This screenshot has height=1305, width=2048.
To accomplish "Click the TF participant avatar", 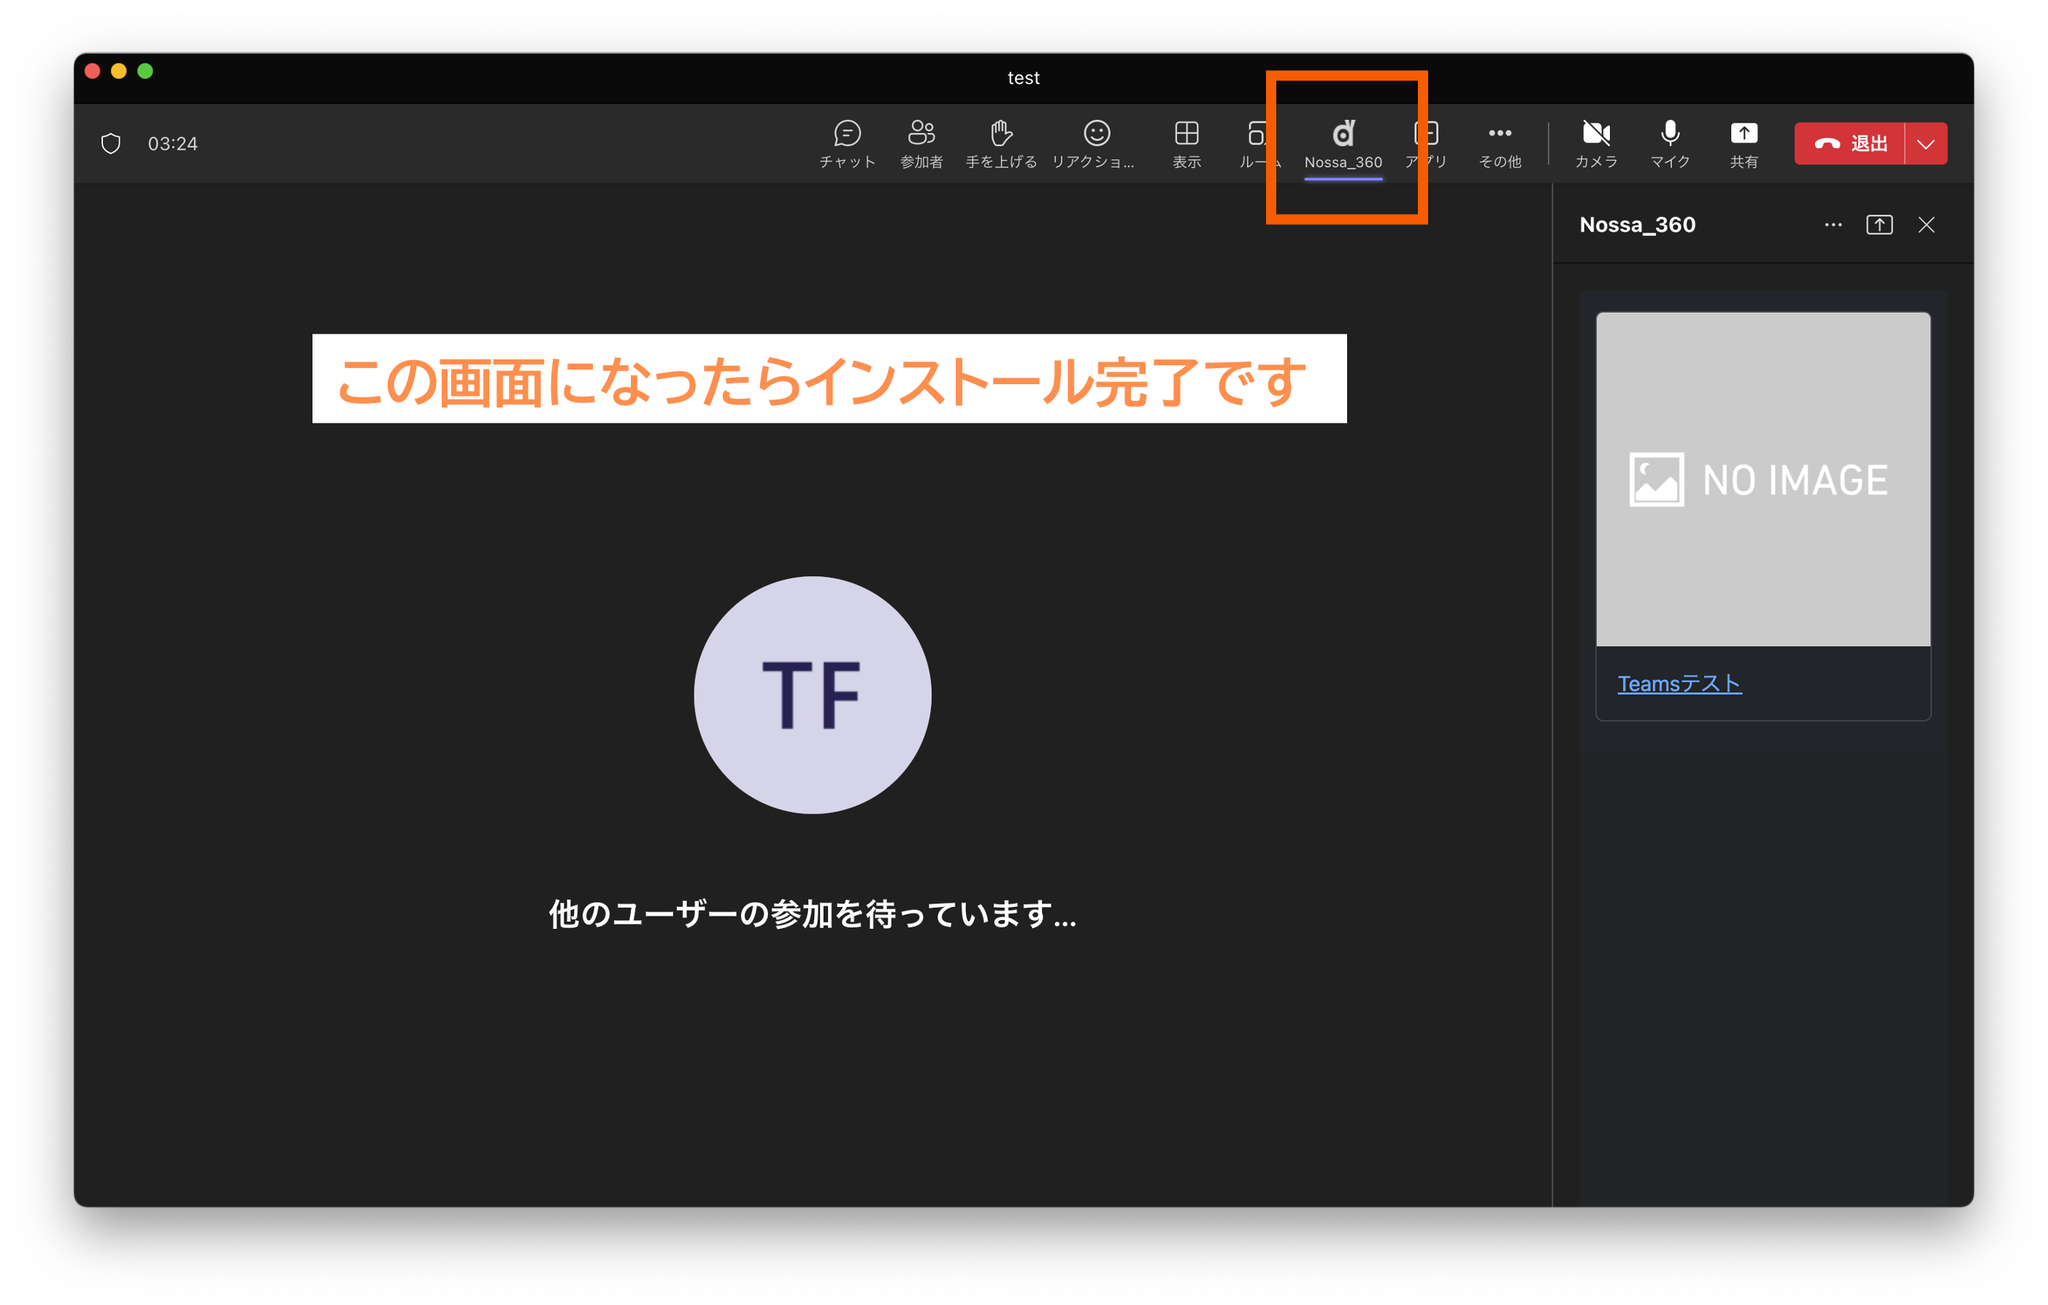I will [x=812, y=694].
